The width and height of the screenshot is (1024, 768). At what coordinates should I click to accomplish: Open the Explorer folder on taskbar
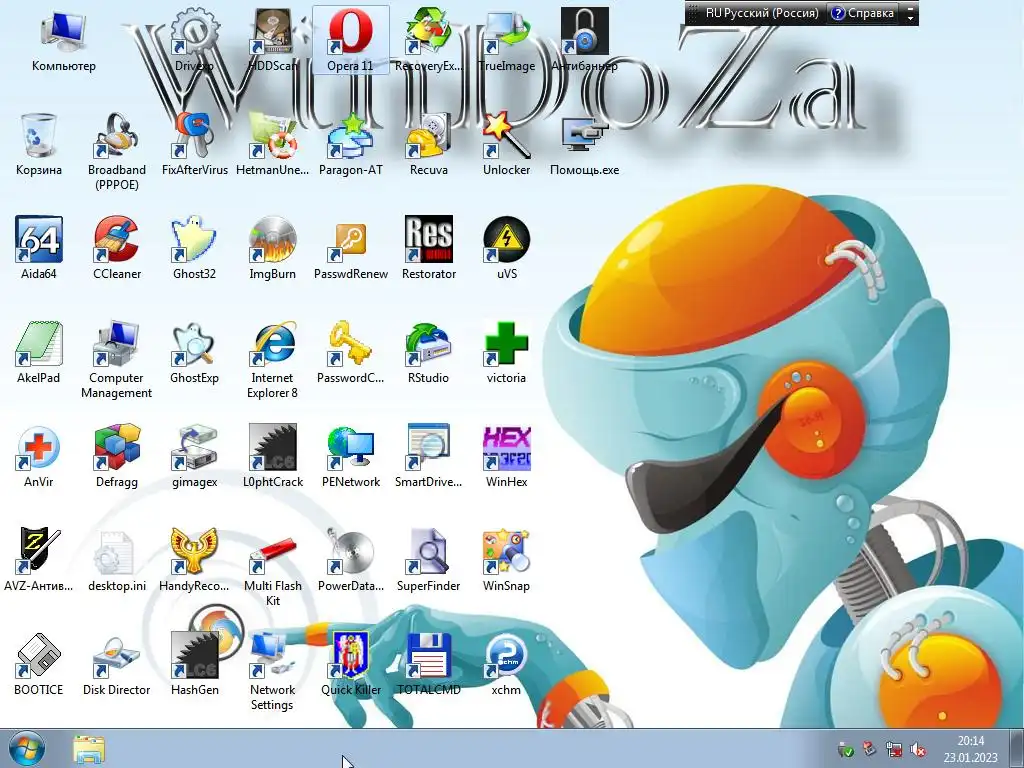89,750
